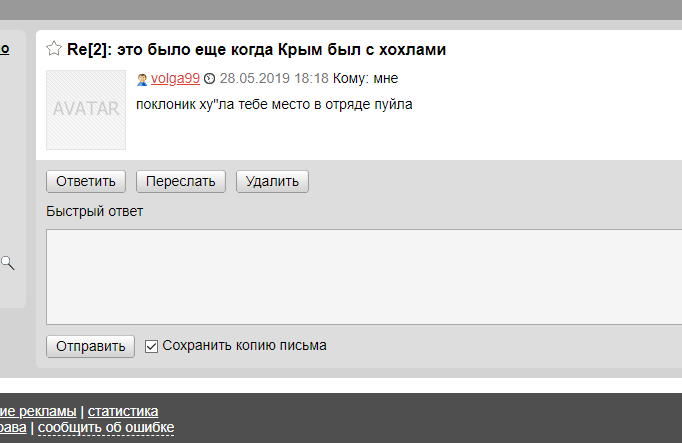Click the clock icon before the date
Image resolution: width=682 pixels, height=443 pixels.
pos(210,79)
